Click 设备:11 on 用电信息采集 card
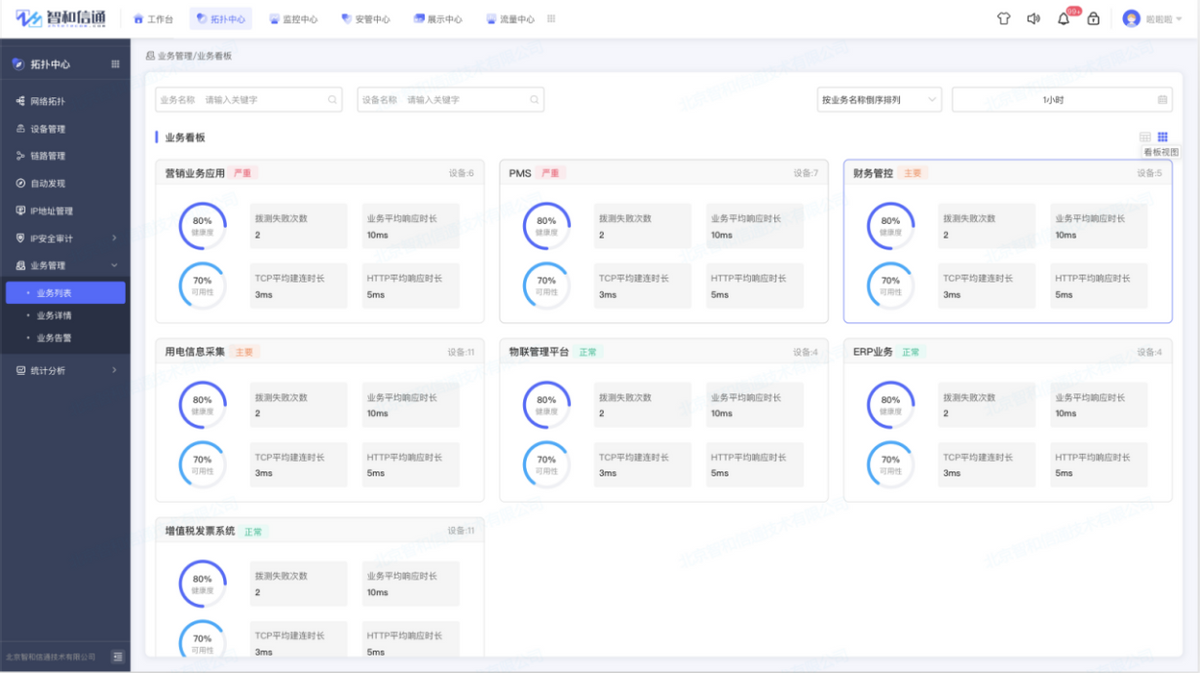This screenshot has height=673, width=1200. tap(461, 352)
